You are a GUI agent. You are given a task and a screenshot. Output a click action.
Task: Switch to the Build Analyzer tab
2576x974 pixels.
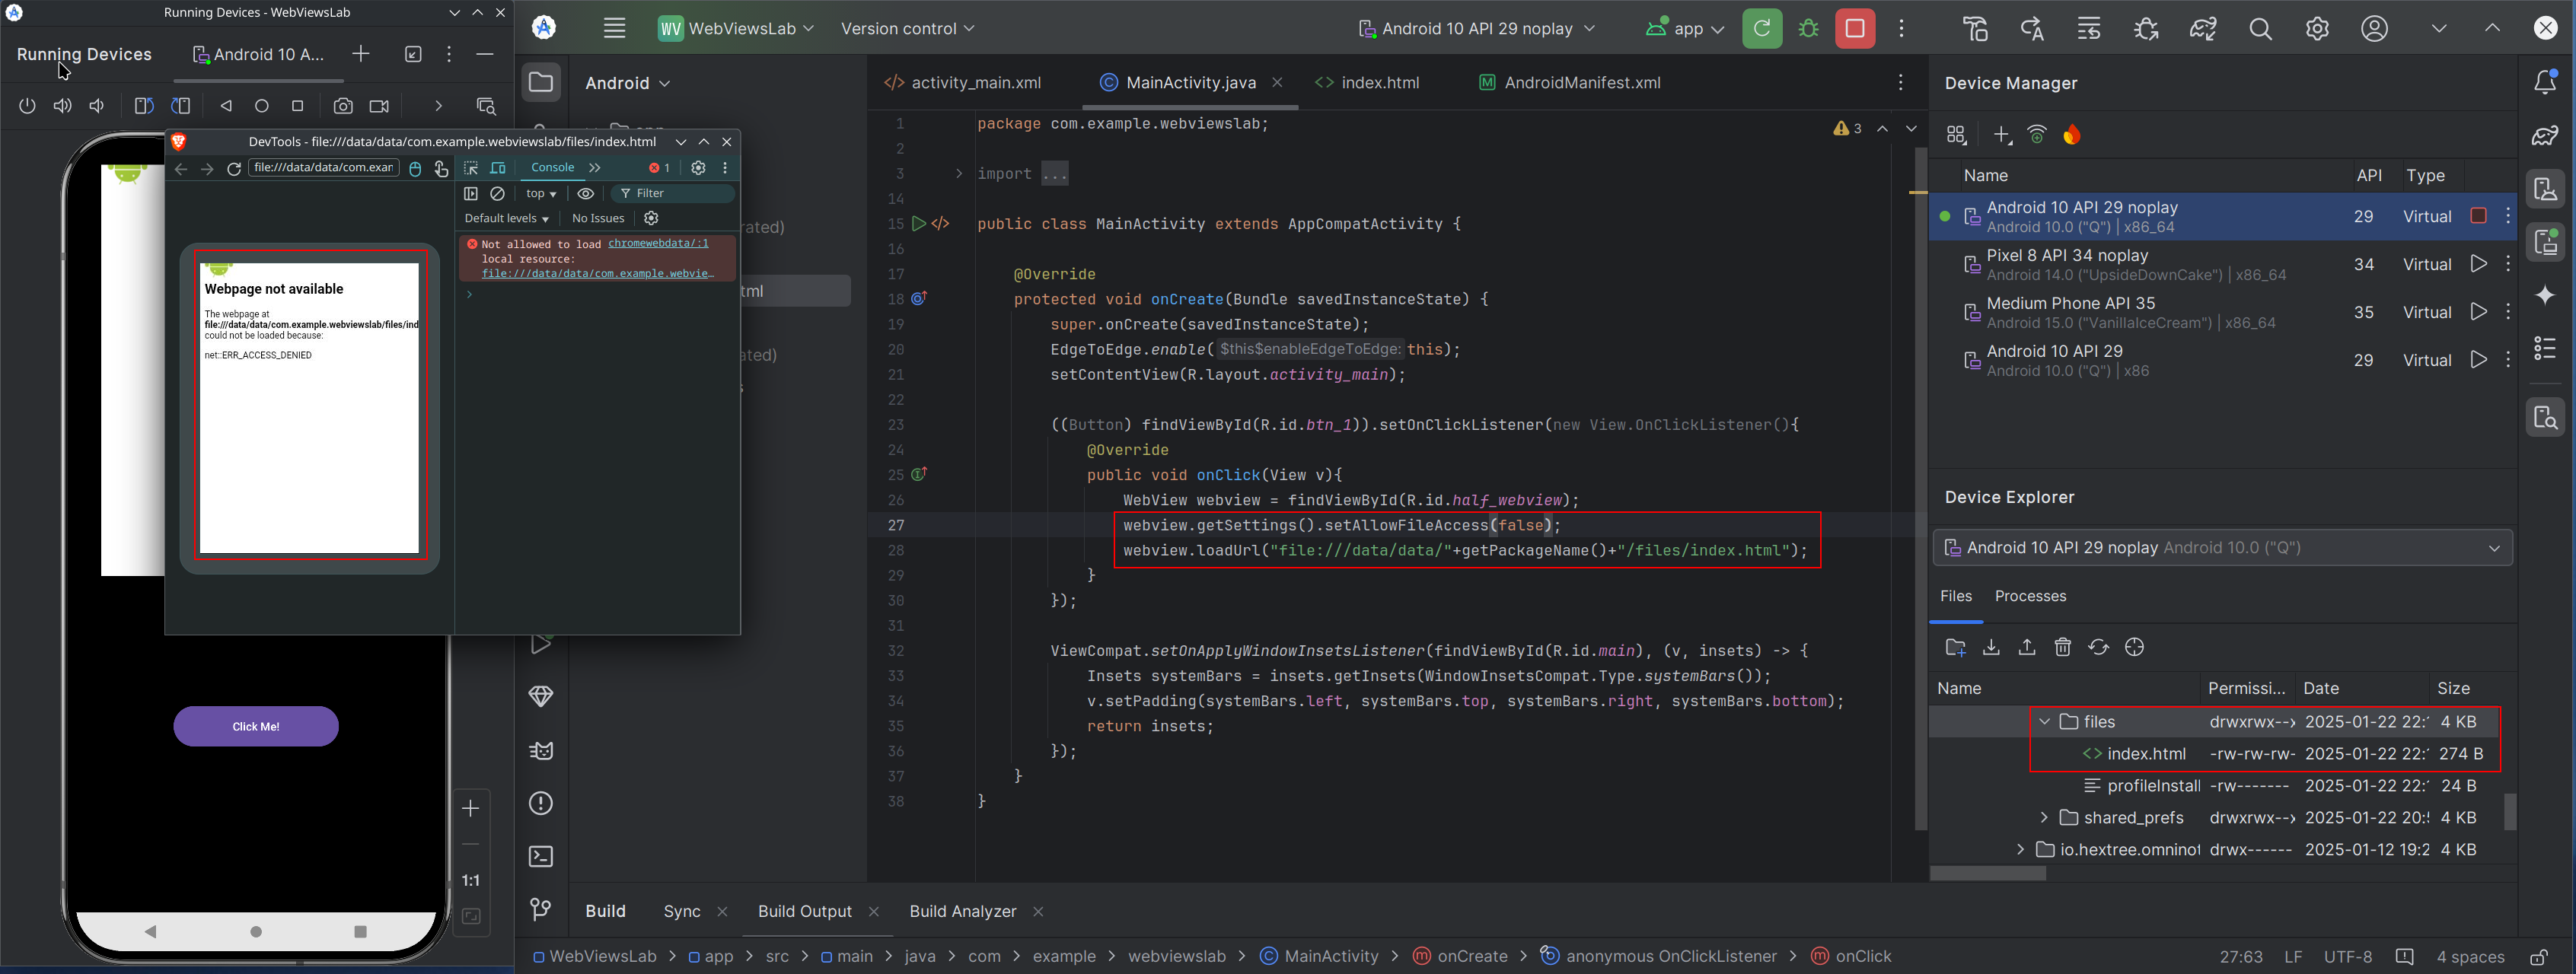[x=962, y=911]
